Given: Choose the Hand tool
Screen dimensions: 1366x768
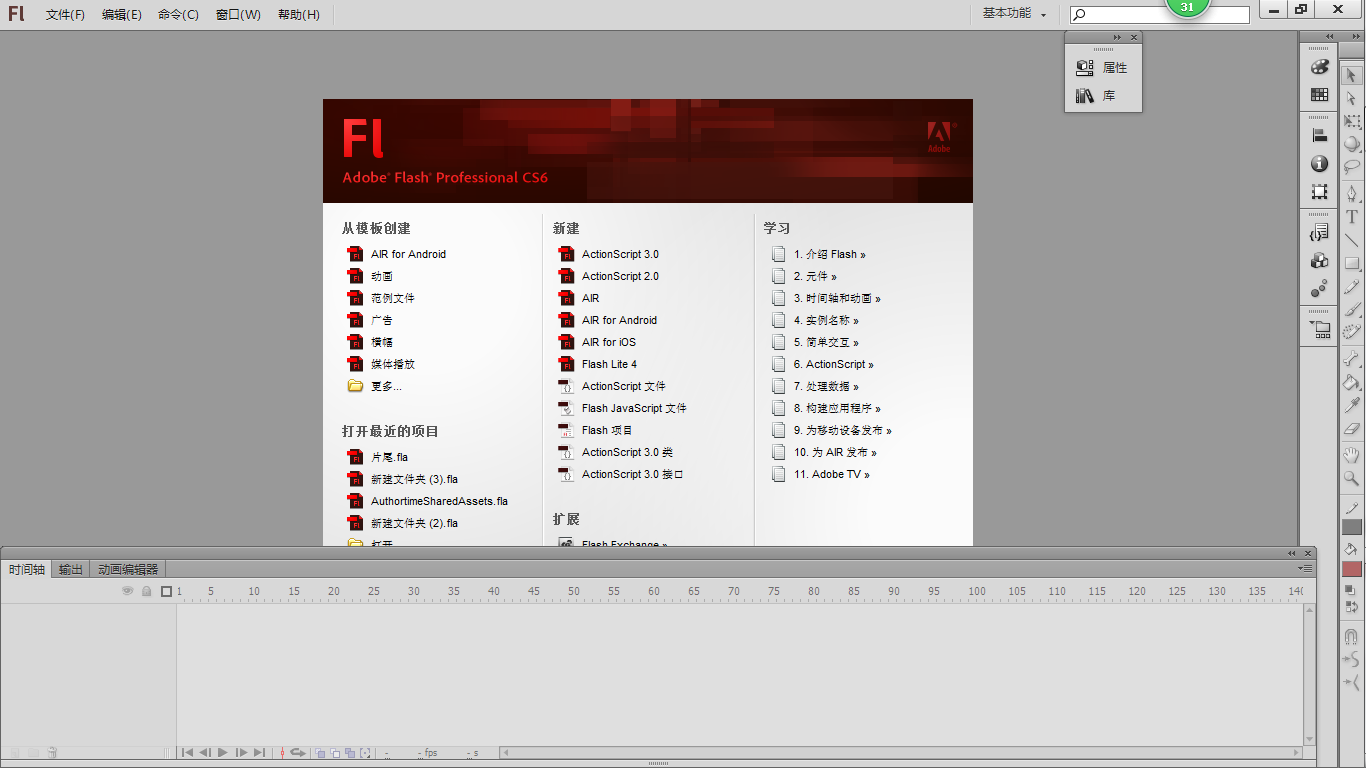Looking at the screenshot, I should pos(1351,455).
